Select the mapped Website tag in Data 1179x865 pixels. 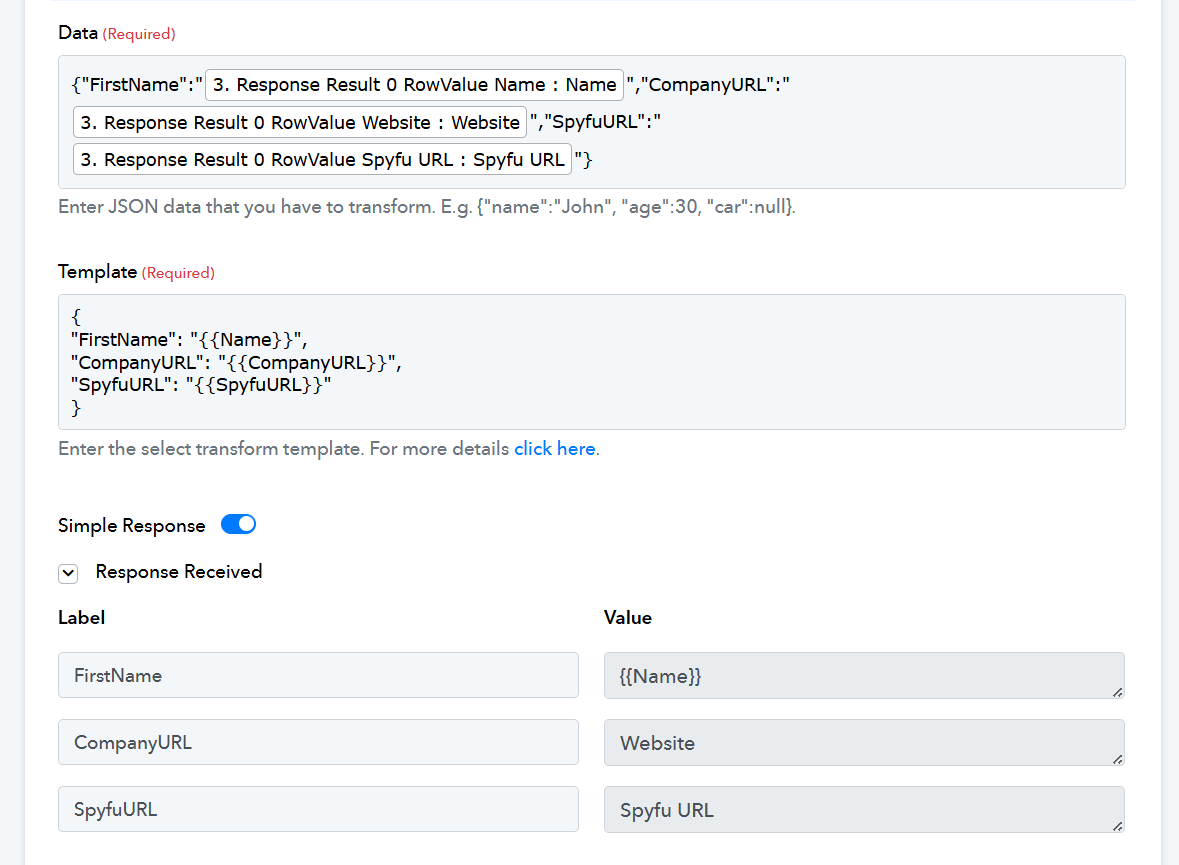pyautogui.click(x=300, y=123)
